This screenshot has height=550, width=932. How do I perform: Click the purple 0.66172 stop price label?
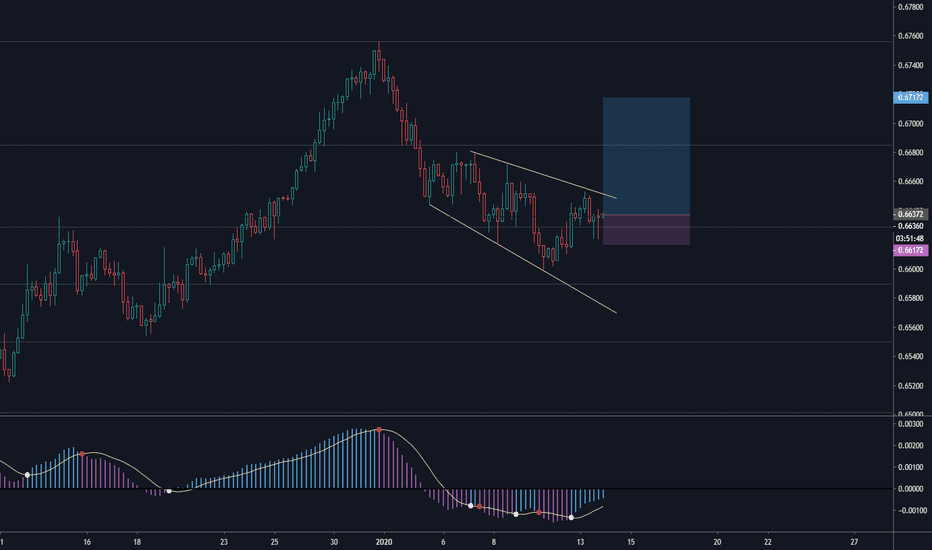tap(910, 251)
